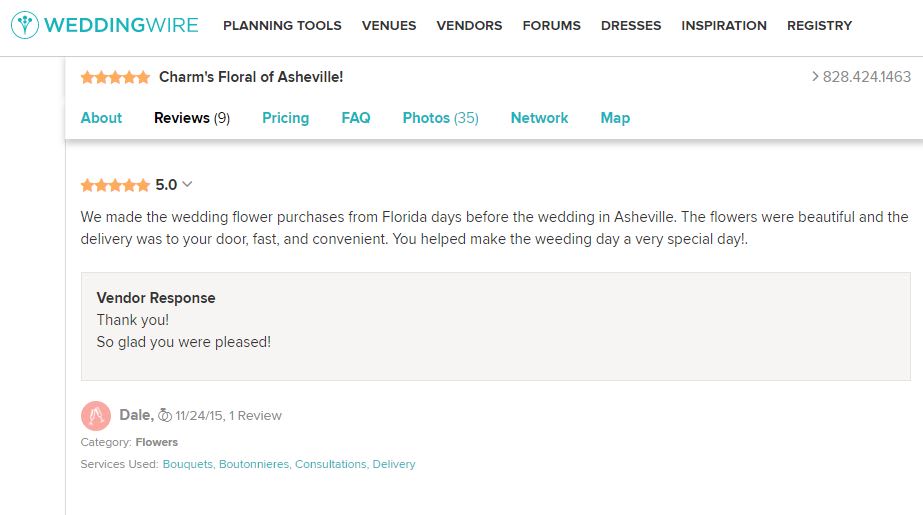Click the WeddingWire logo icon
923x515 pixels.
tap(25, 25)
